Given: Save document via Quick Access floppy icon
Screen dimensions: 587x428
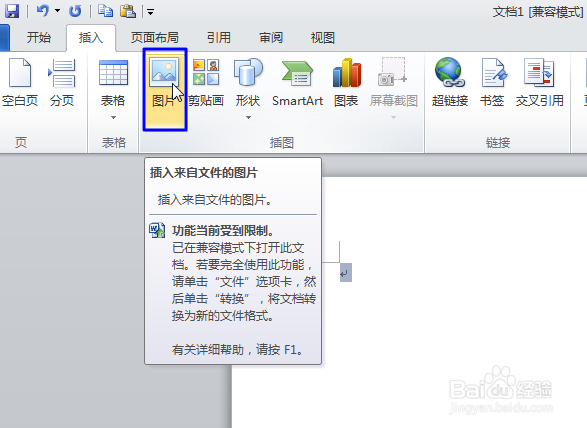Looking at the screenshot, I should pyautogui.click(x=12, y=11).
